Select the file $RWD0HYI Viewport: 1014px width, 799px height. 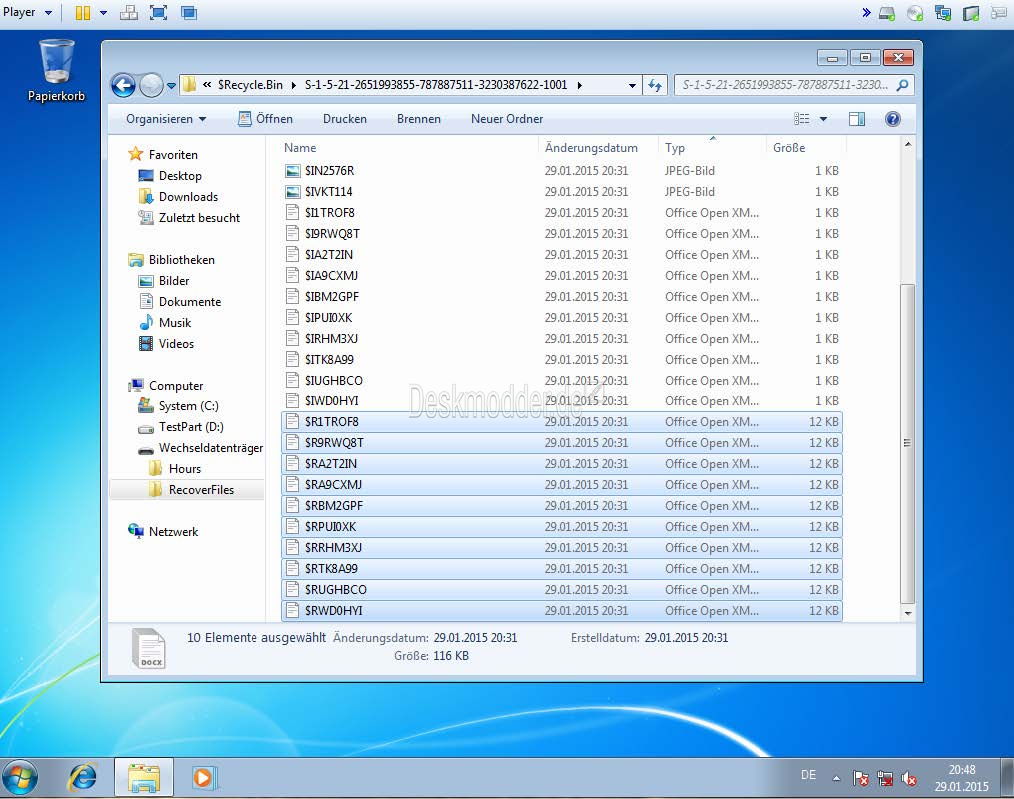click(561, 611)
